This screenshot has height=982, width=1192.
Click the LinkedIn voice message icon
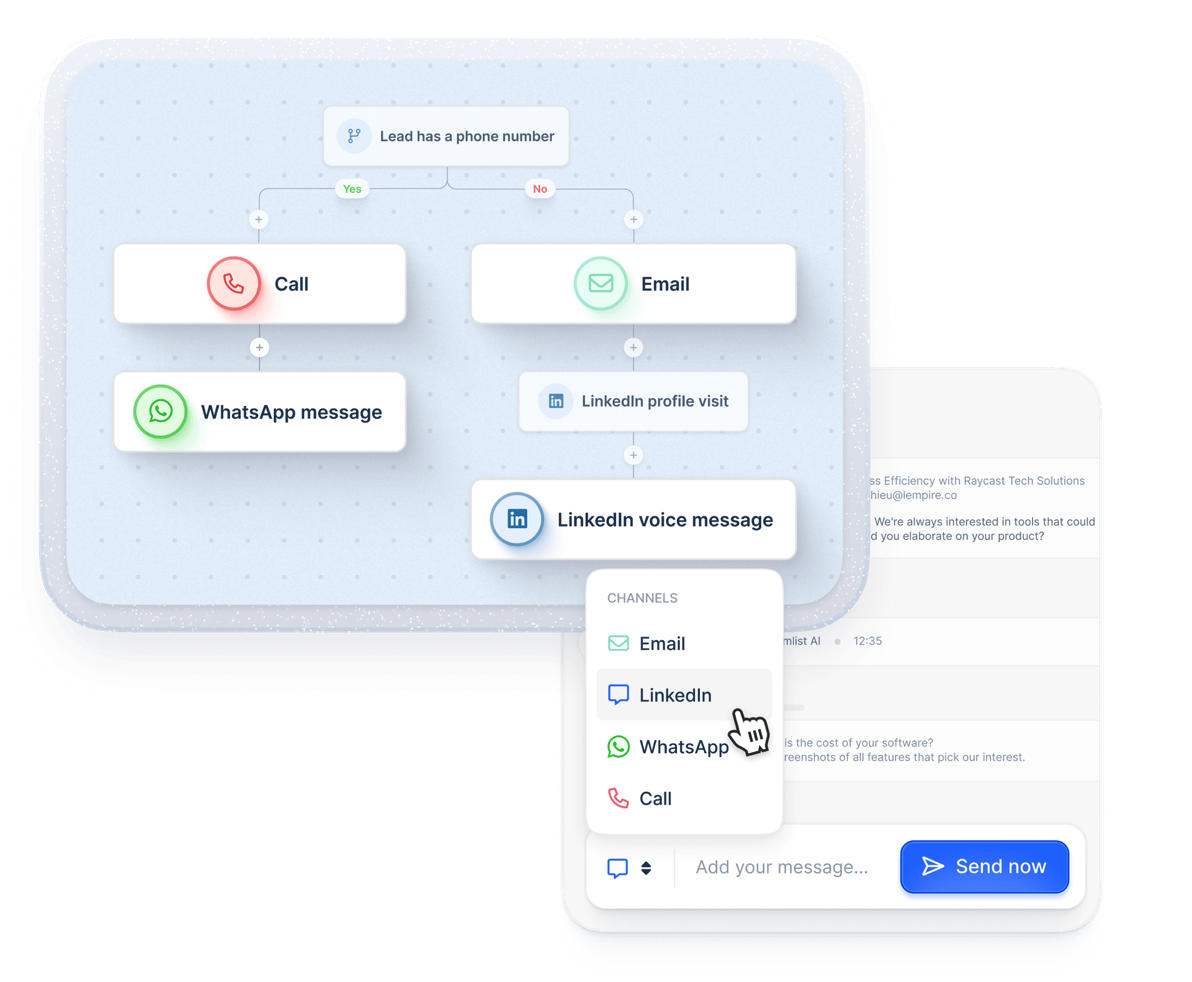pos(517,519)
